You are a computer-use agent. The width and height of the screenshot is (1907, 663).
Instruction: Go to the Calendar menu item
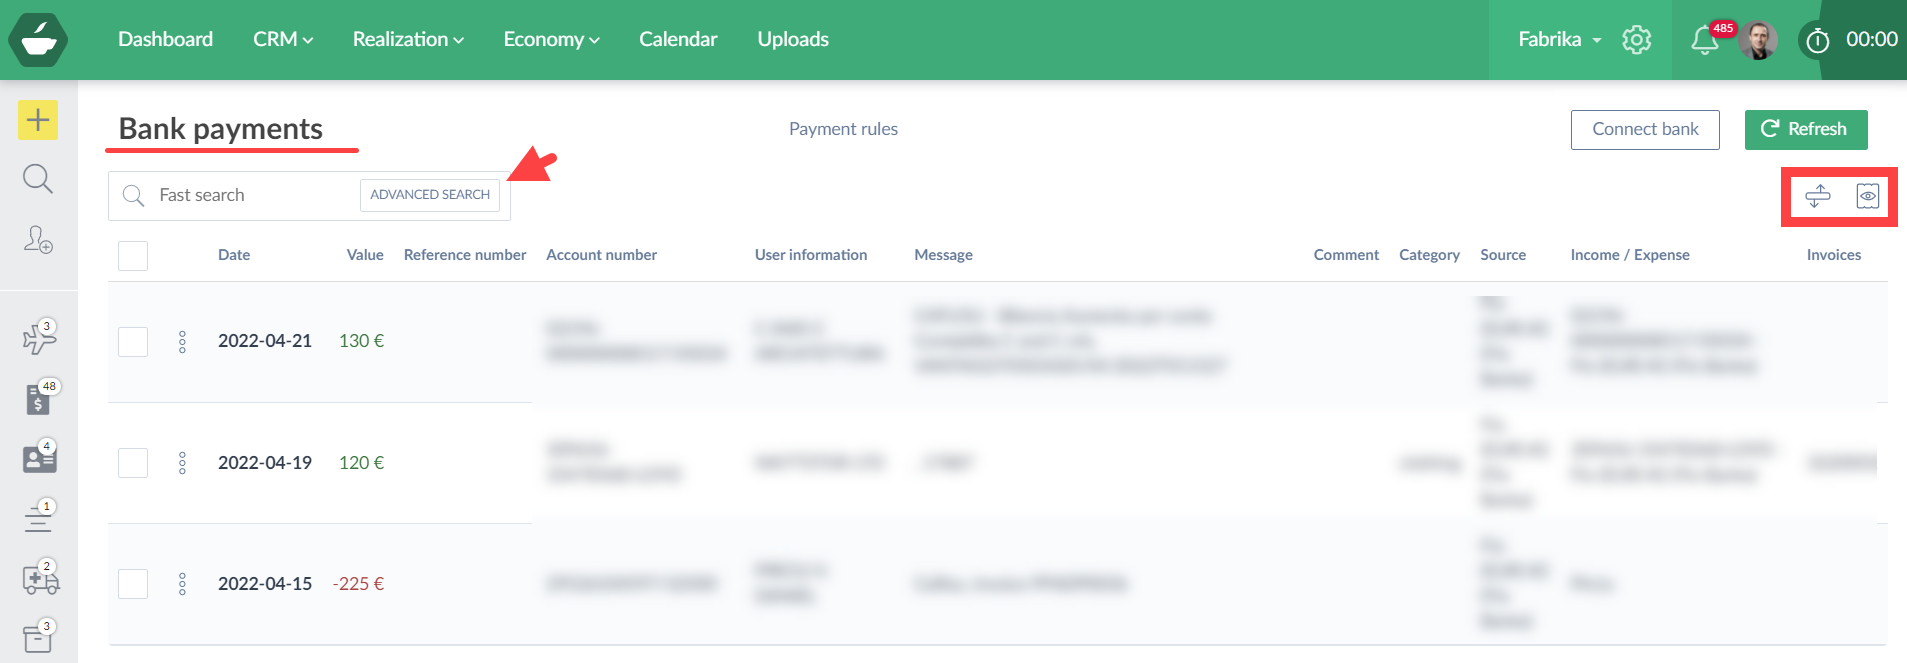678,40
